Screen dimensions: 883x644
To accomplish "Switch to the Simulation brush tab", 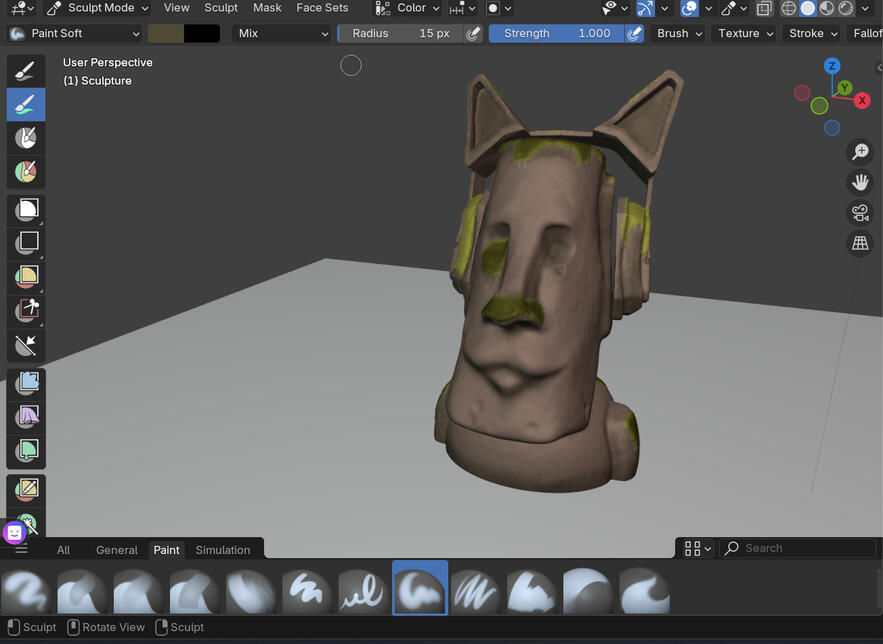I will point(222,550).
